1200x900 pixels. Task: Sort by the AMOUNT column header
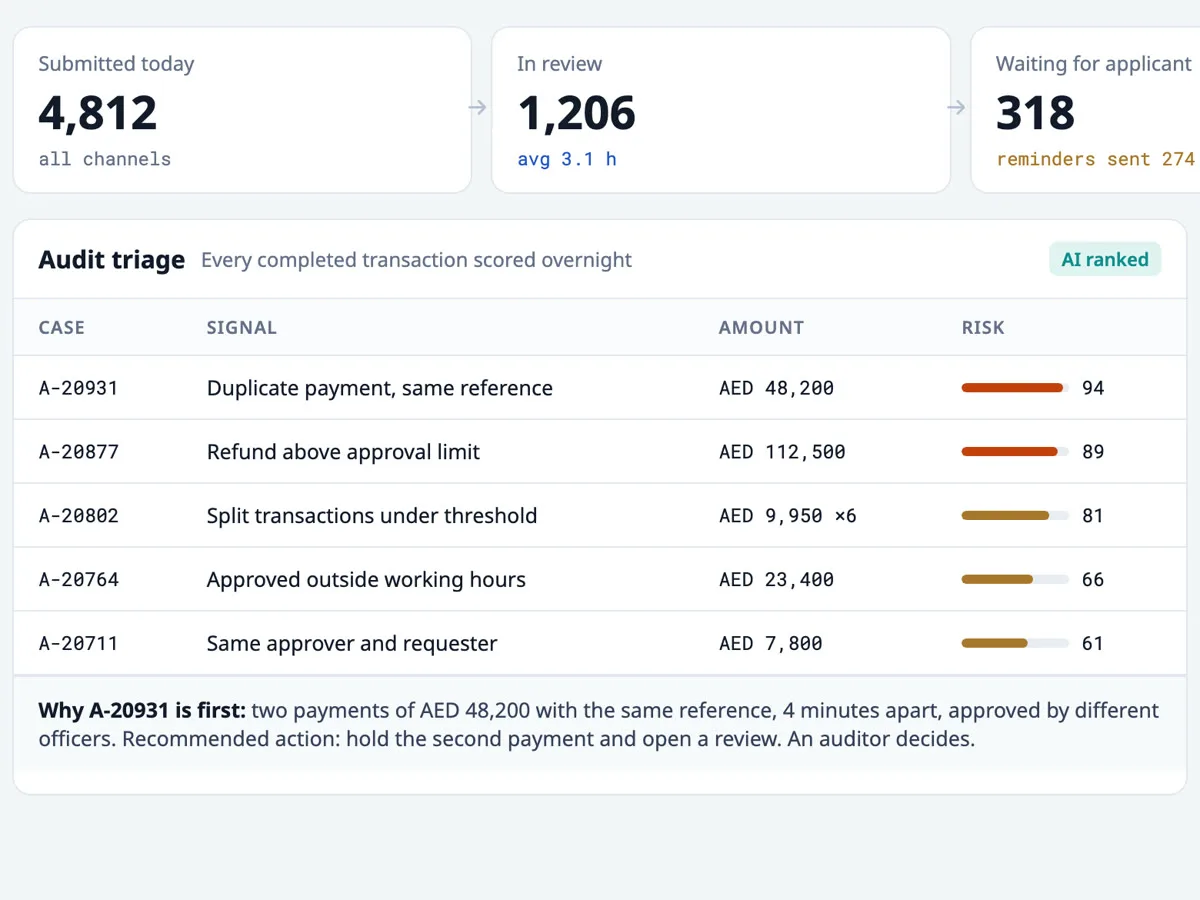761,327
